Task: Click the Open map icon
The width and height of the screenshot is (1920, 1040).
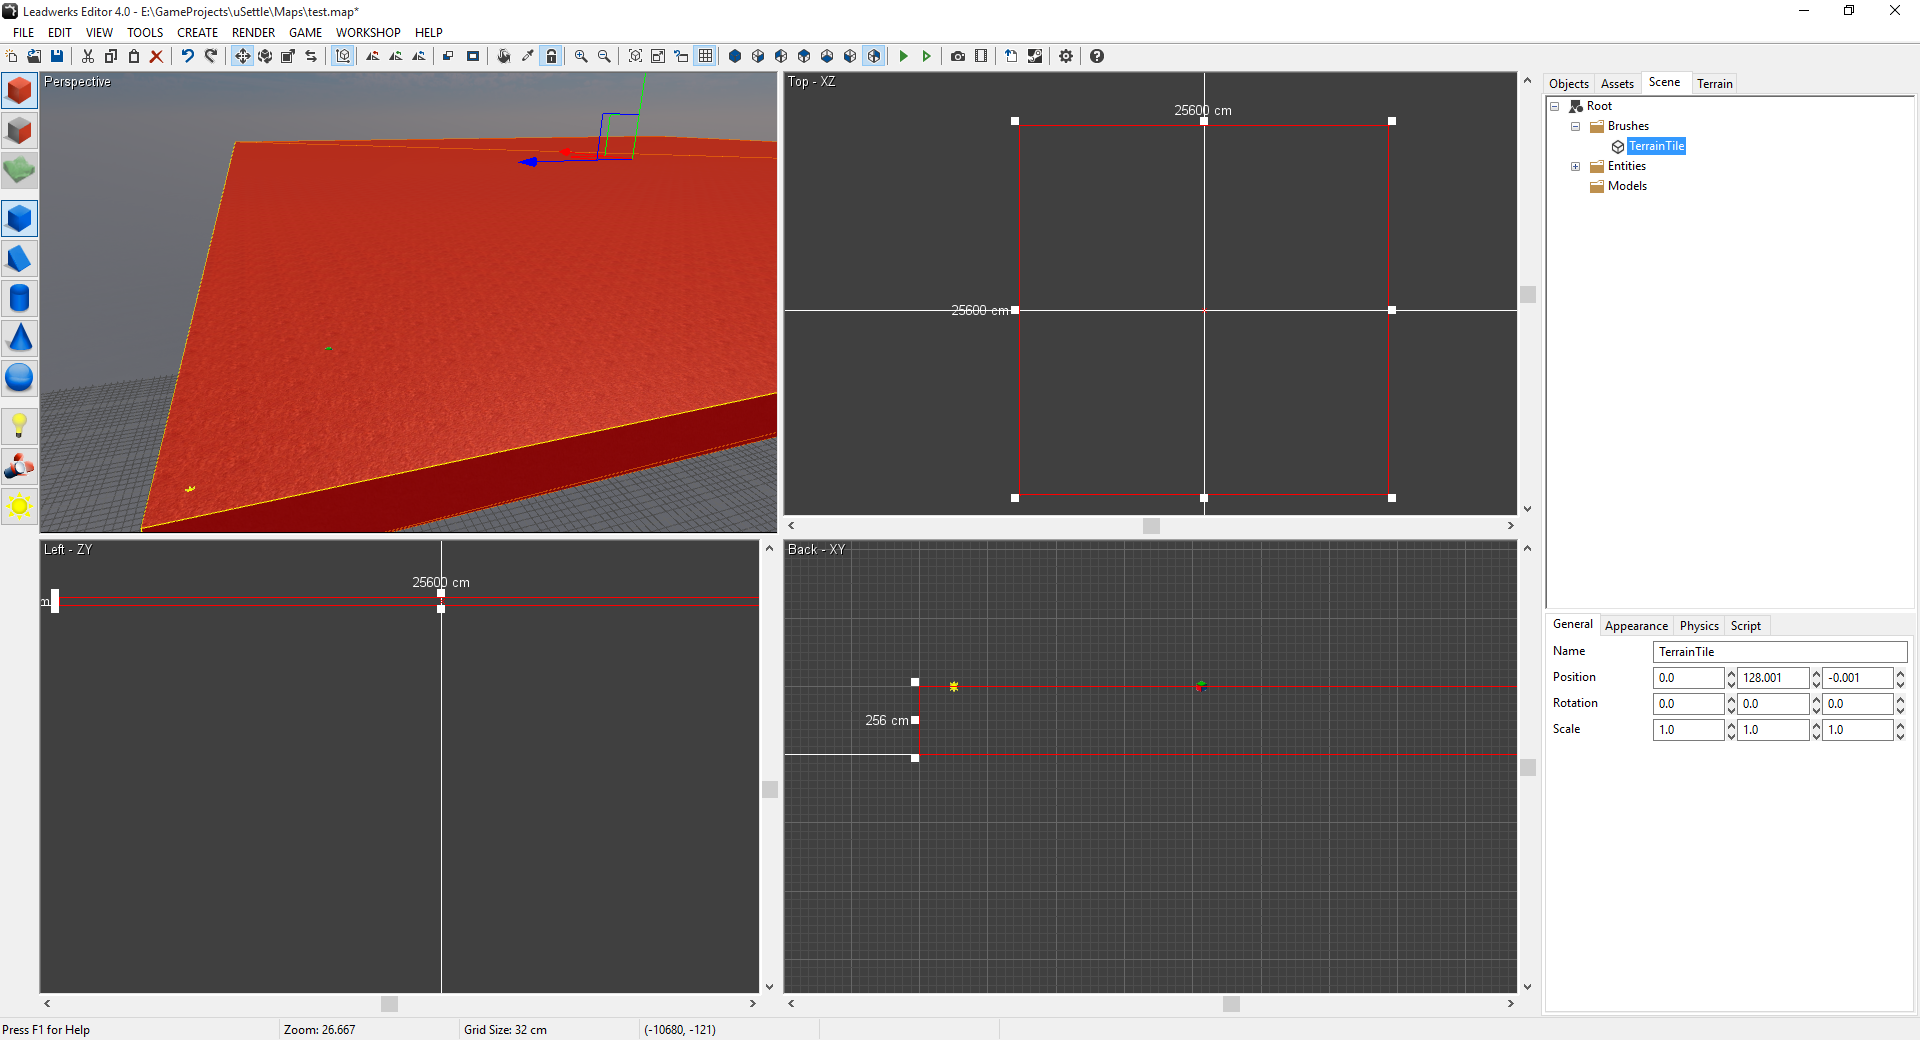Action: [34, 56]
